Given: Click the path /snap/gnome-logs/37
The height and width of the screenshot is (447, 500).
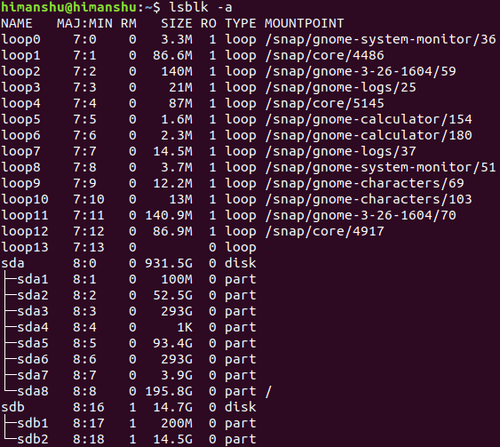Looking at the screenshot, I should pos(340,151).
